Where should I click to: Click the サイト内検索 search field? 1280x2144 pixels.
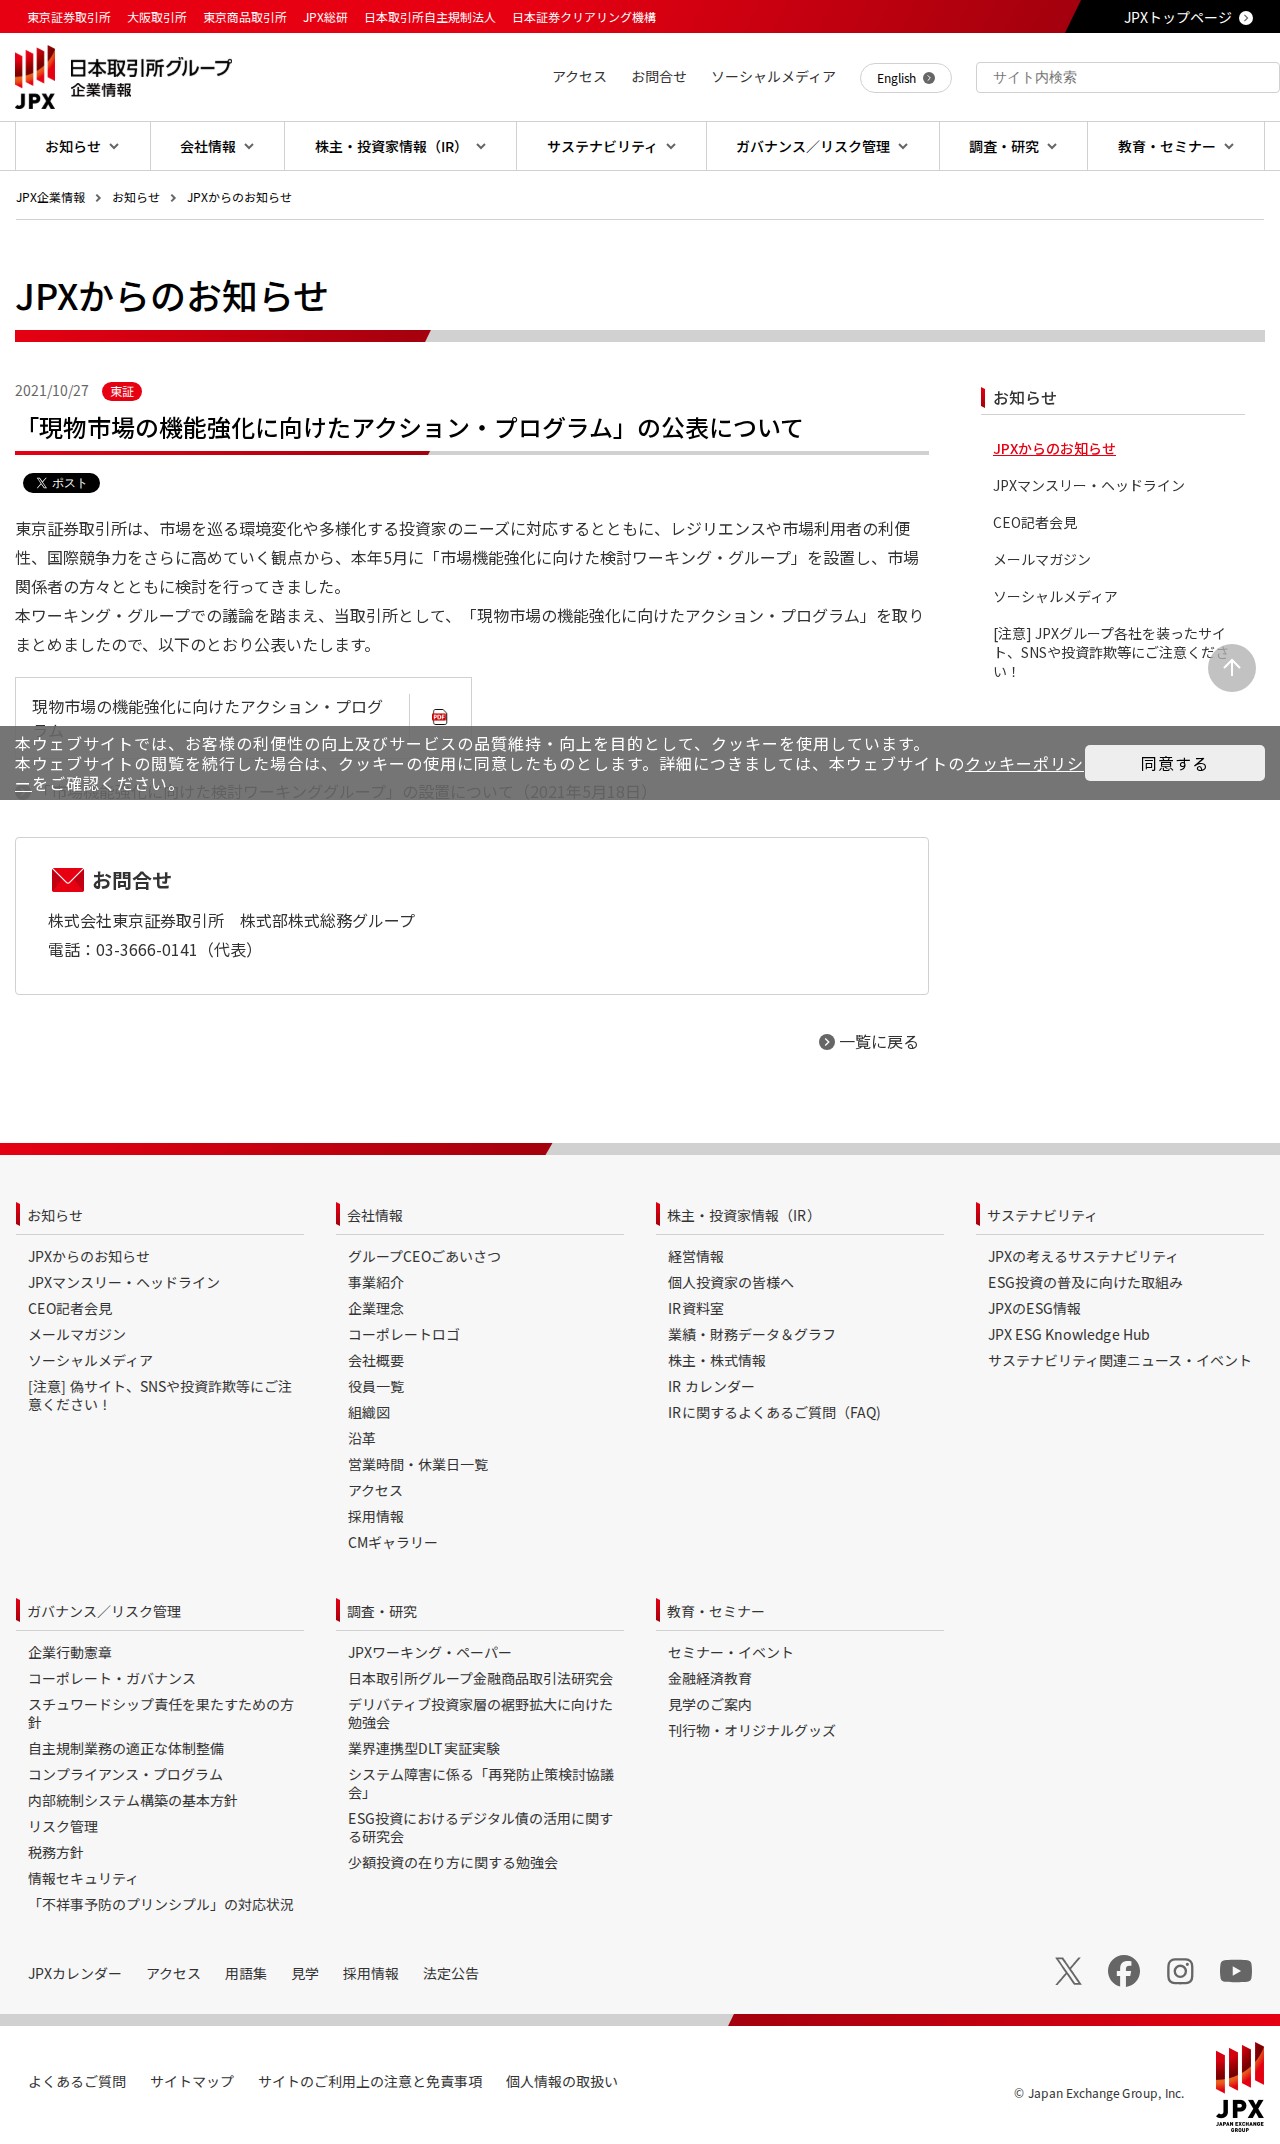pyautogui.click(x=1127, y=77)
